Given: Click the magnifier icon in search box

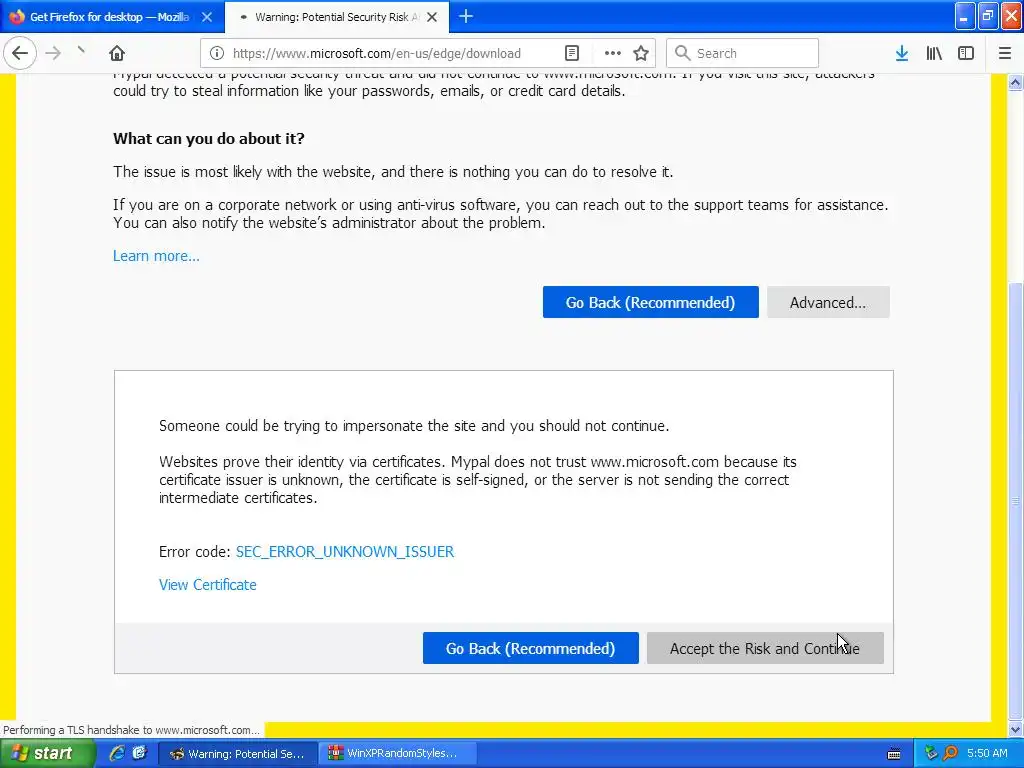Looking at the screenshot, I should pyautogui.click(x=682, y=53).
